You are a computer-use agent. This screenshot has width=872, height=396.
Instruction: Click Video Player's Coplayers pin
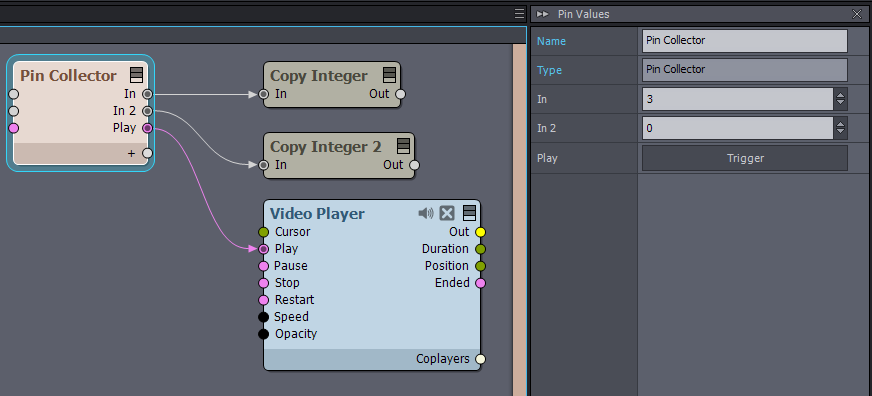click(480, 359)
